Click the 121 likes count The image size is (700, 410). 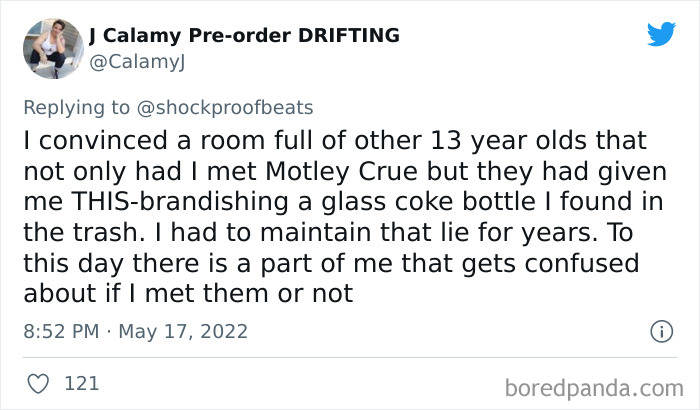(81, 382)
